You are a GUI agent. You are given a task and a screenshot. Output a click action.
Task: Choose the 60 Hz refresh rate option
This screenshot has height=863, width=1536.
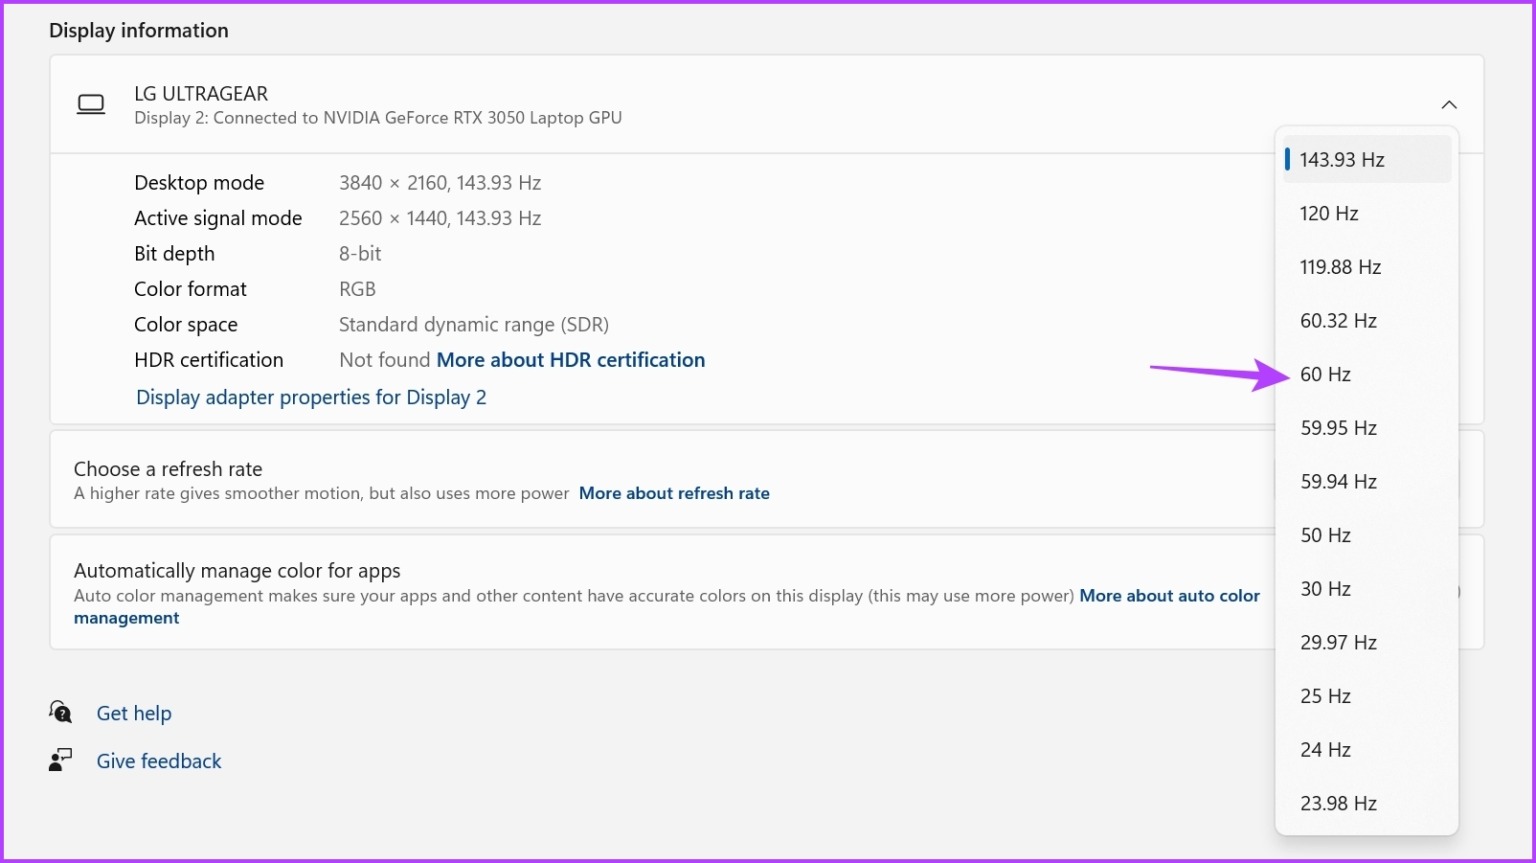(x=1325, y=375)
